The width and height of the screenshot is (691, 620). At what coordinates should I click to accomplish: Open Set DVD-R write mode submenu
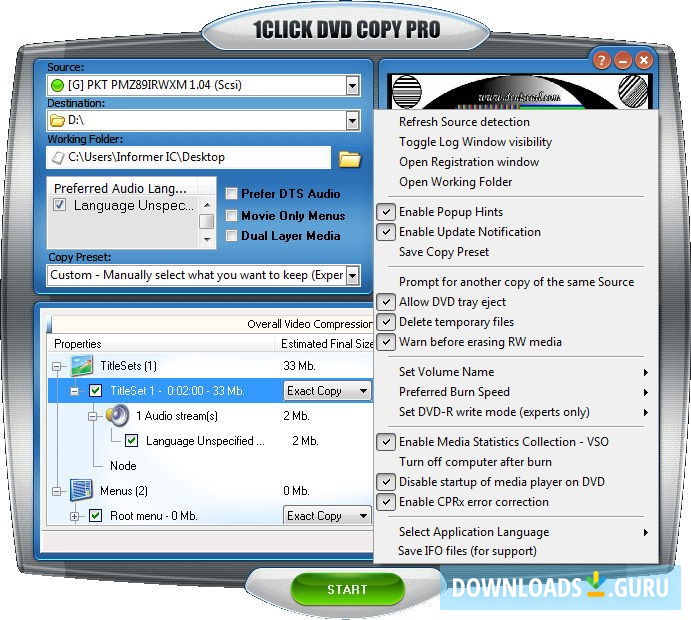pyautogui.click(x=516, y=412)
